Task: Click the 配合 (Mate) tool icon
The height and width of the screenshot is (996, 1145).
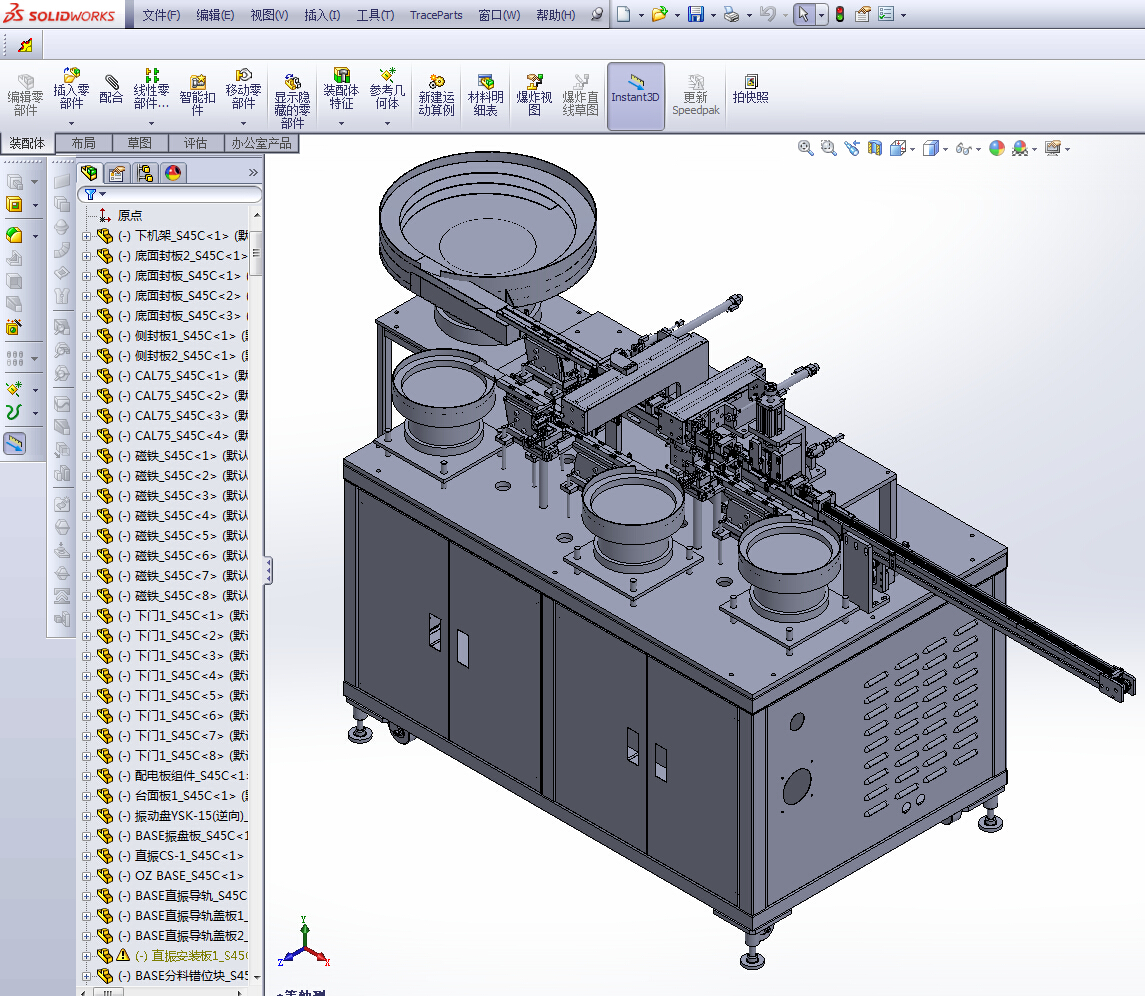Action: (x=112, y=86)
